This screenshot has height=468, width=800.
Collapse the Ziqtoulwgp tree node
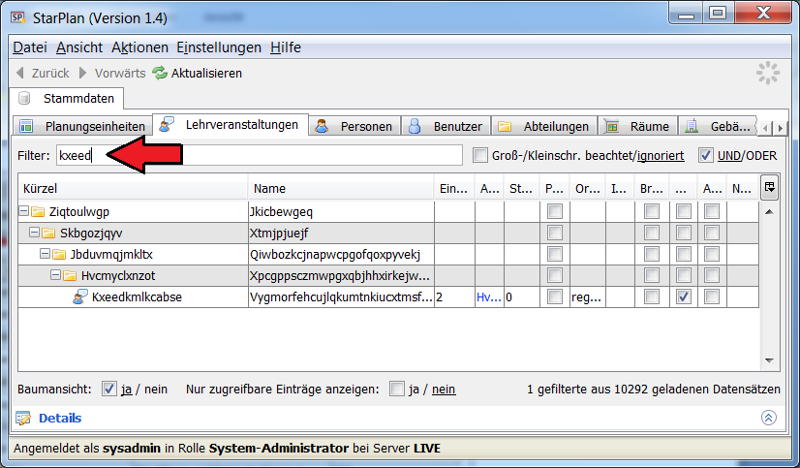pos(23,211)
